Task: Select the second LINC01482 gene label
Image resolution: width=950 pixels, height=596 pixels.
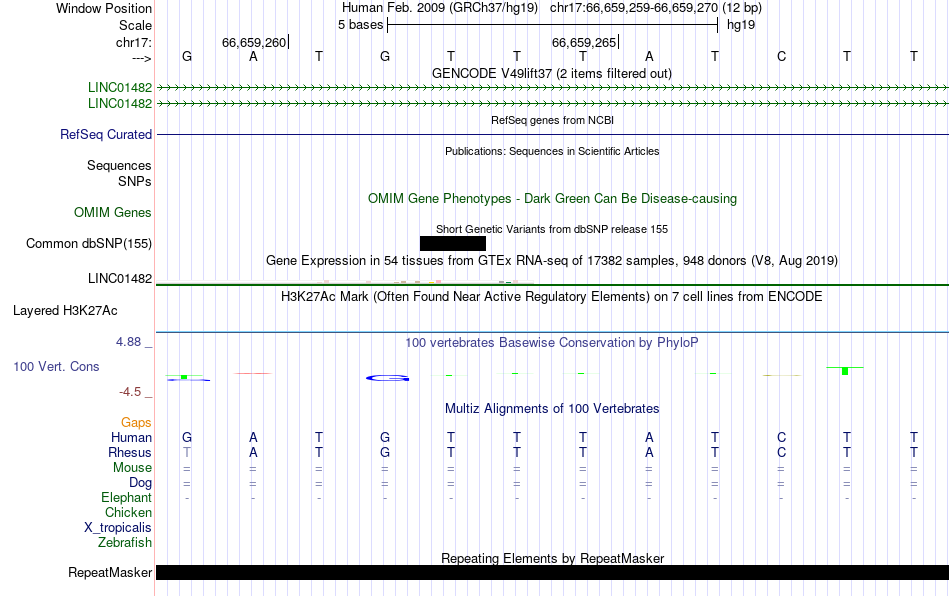Action: pyautogui.click(x=120, y=104)
